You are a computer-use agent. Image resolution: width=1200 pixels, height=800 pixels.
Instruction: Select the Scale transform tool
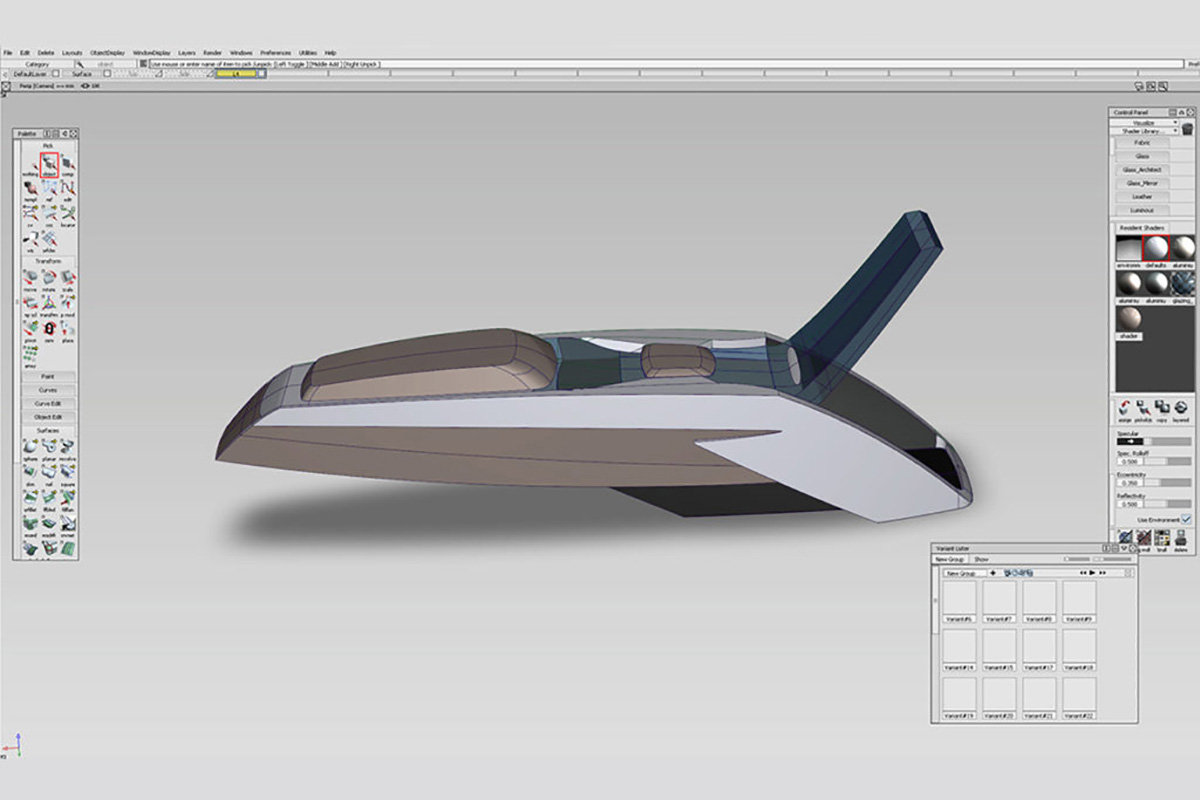coord(68,279)
